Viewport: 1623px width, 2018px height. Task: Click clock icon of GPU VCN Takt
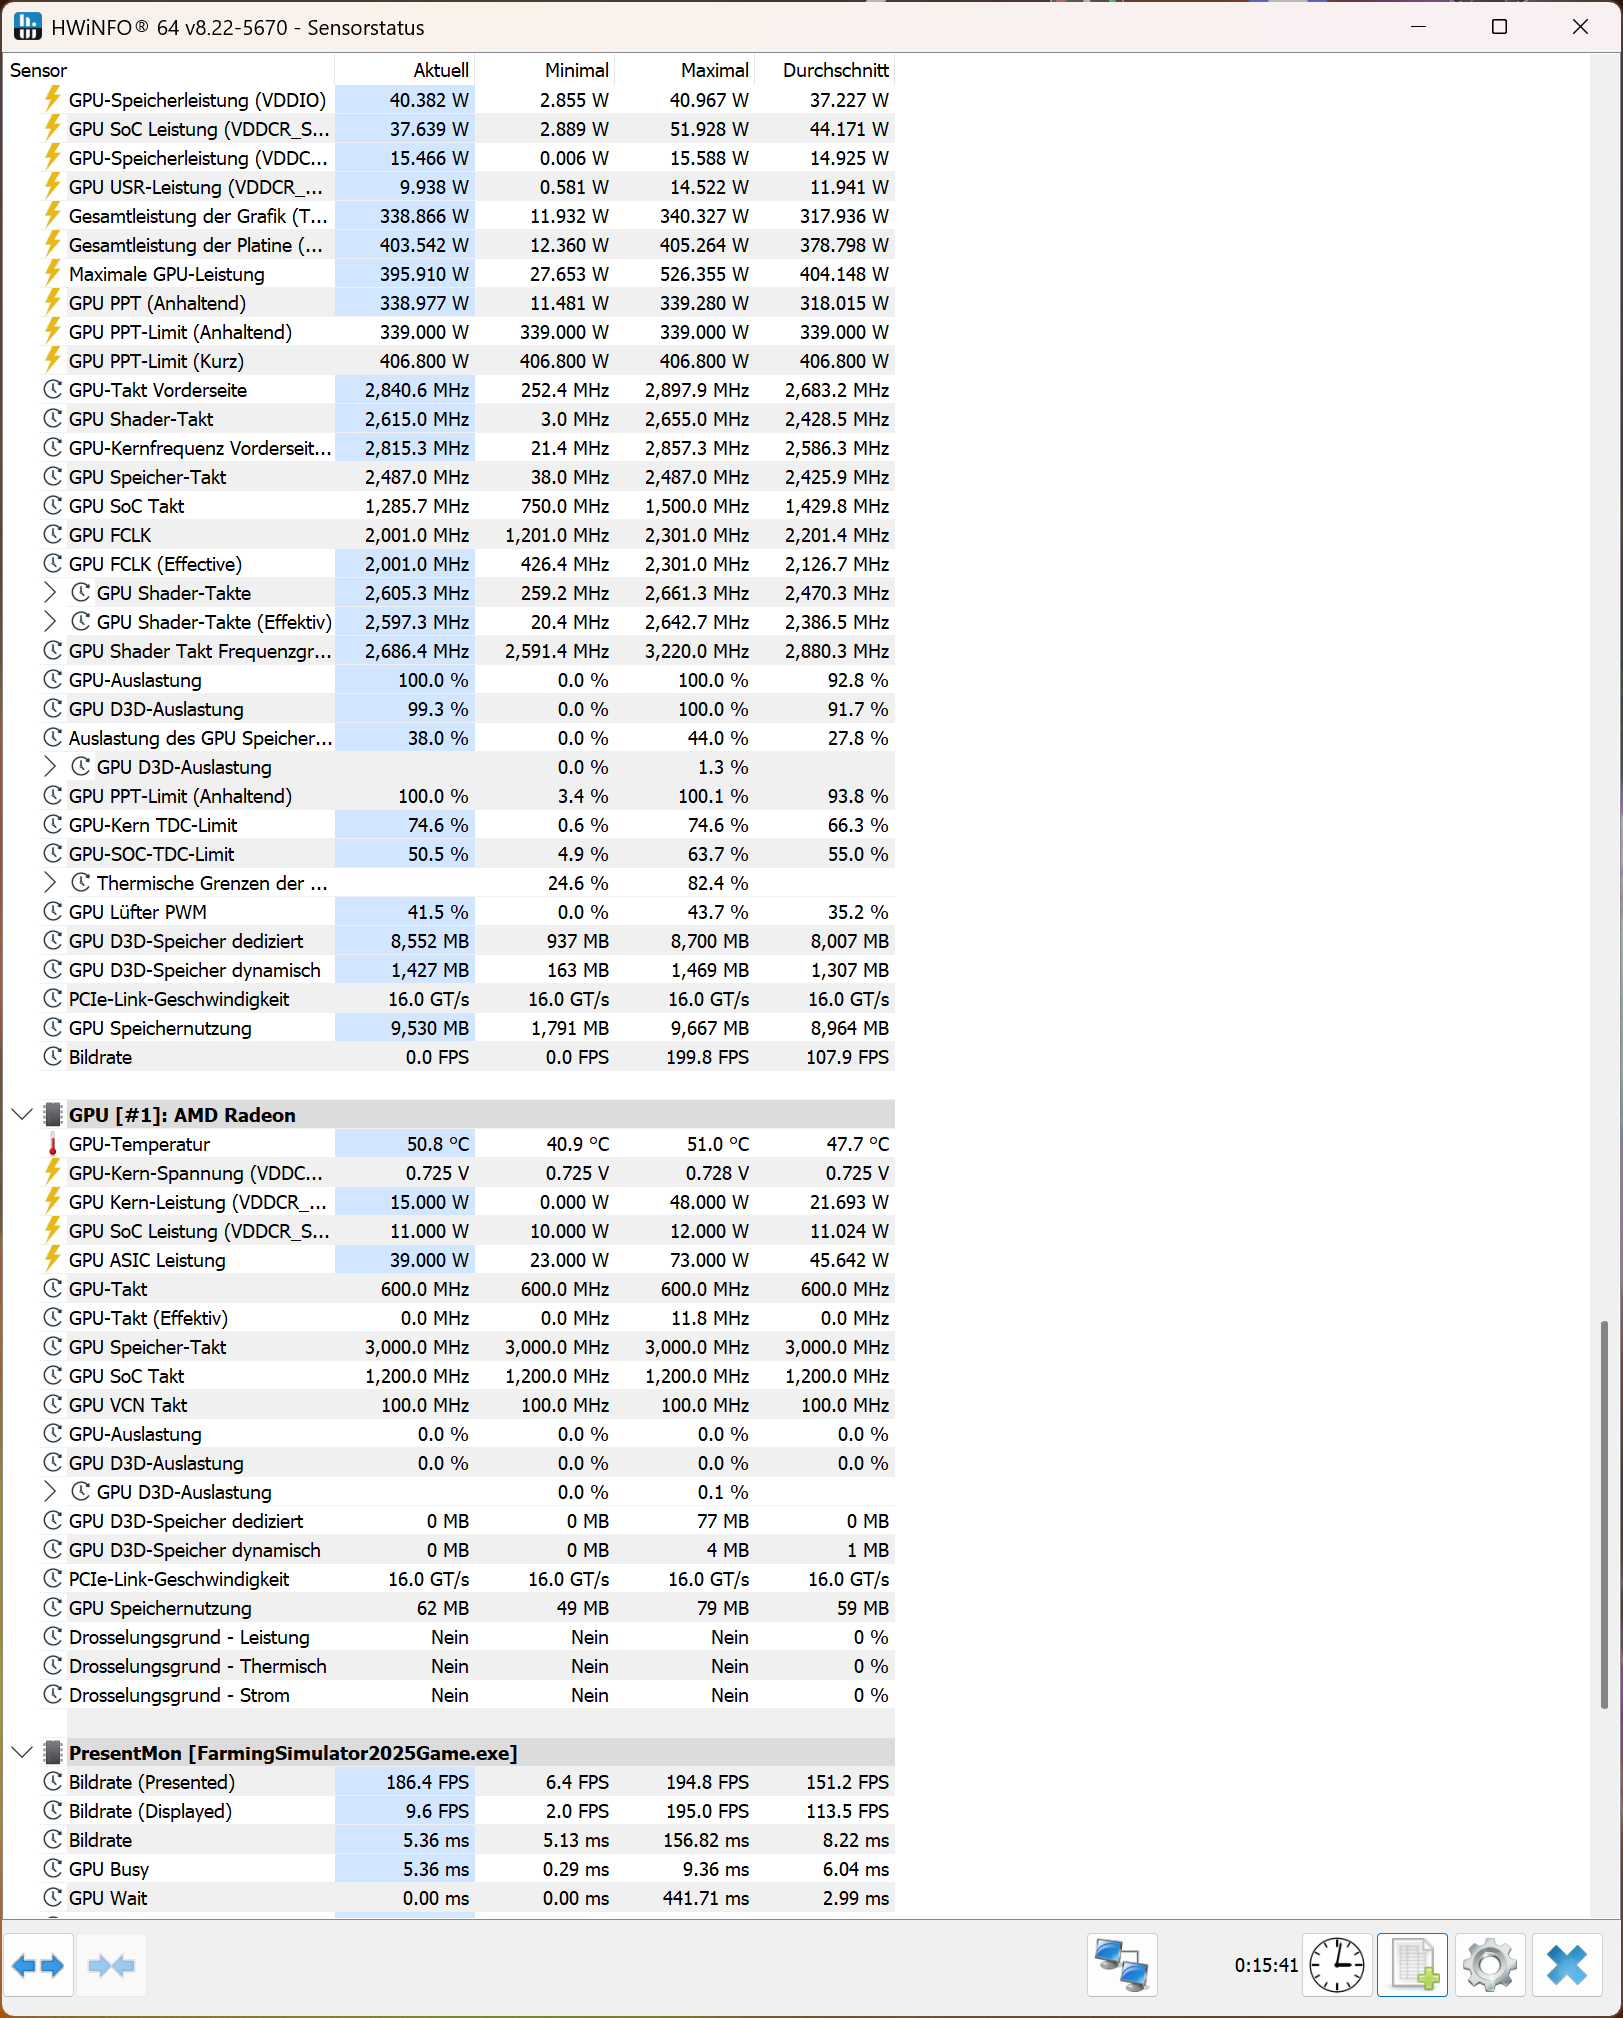point(53,1405)
